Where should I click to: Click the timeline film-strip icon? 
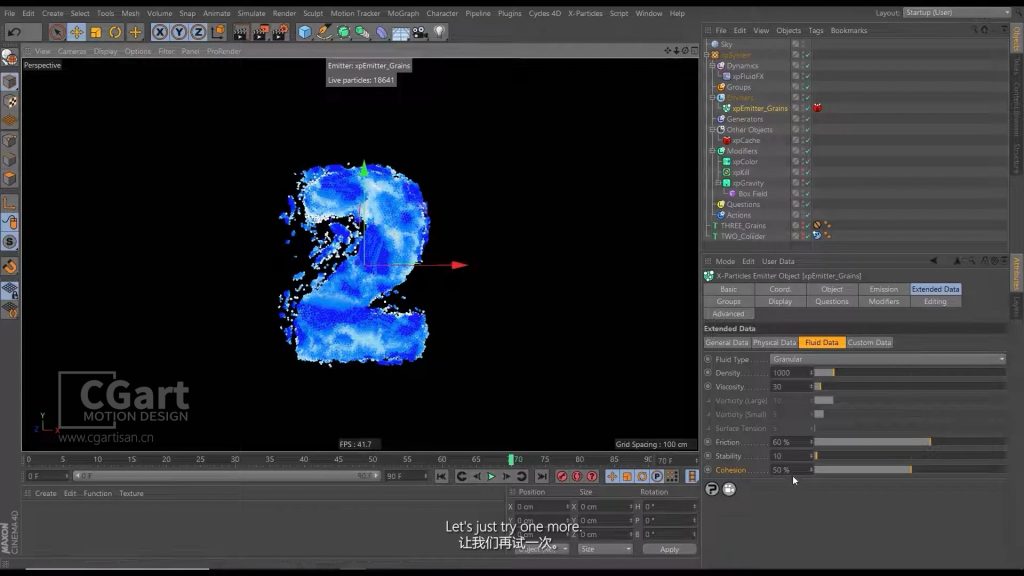pos(692,477)
